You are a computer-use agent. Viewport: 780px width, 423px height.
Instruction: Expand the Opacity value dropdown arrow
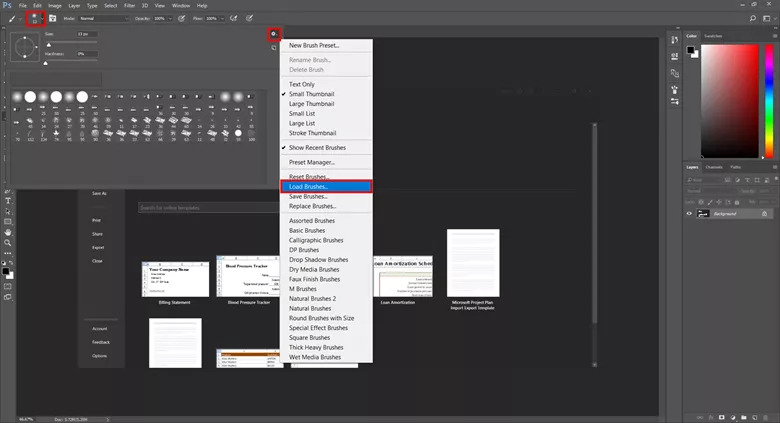pyautogui.click(x=170, y=18)
